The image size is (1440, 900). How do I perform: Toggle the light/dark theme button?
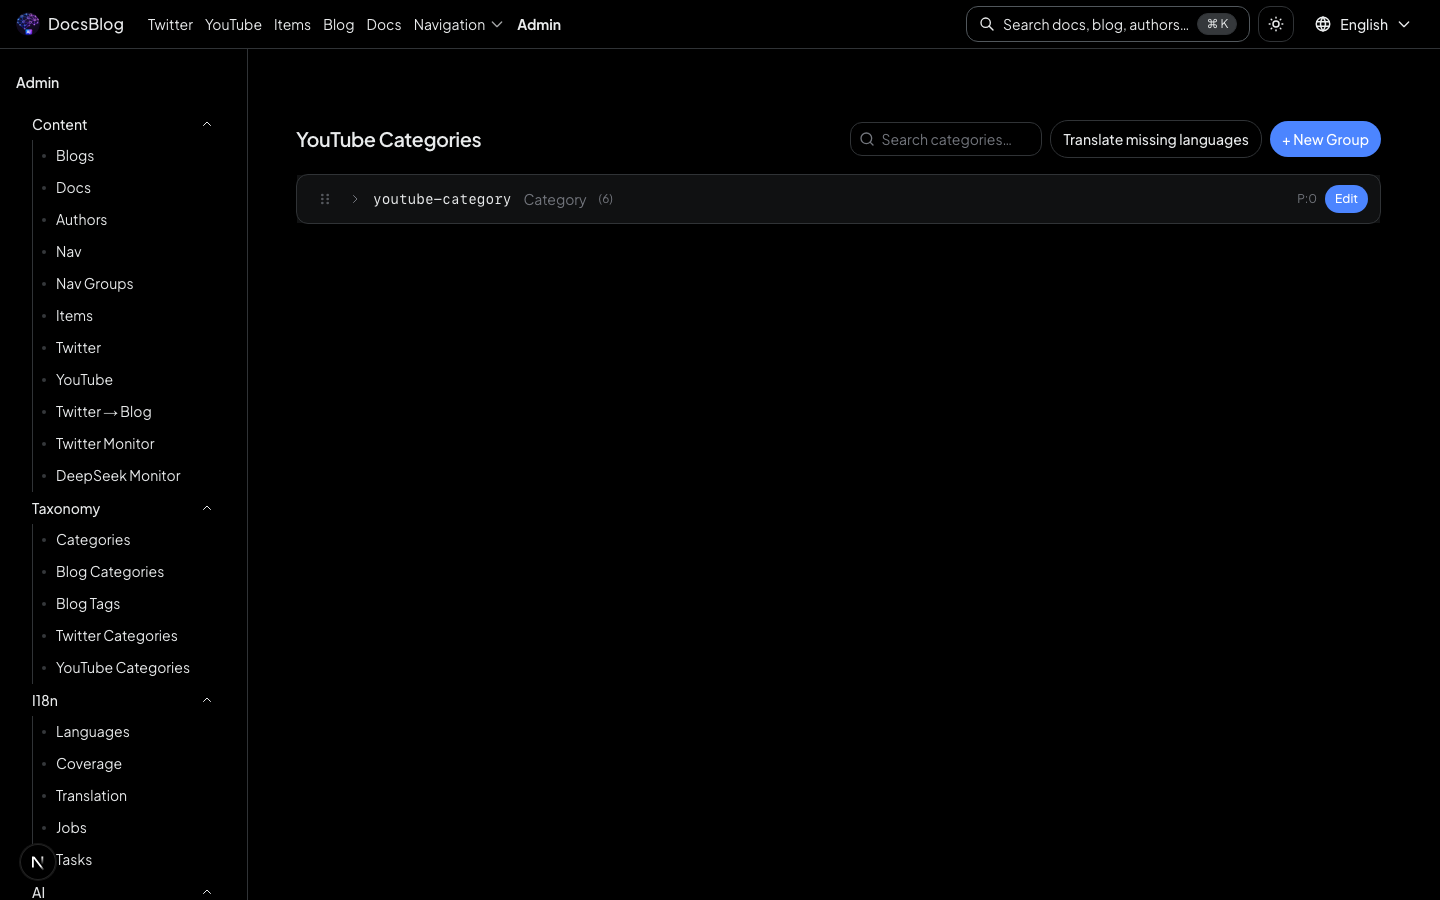[x=1275, y=24]
